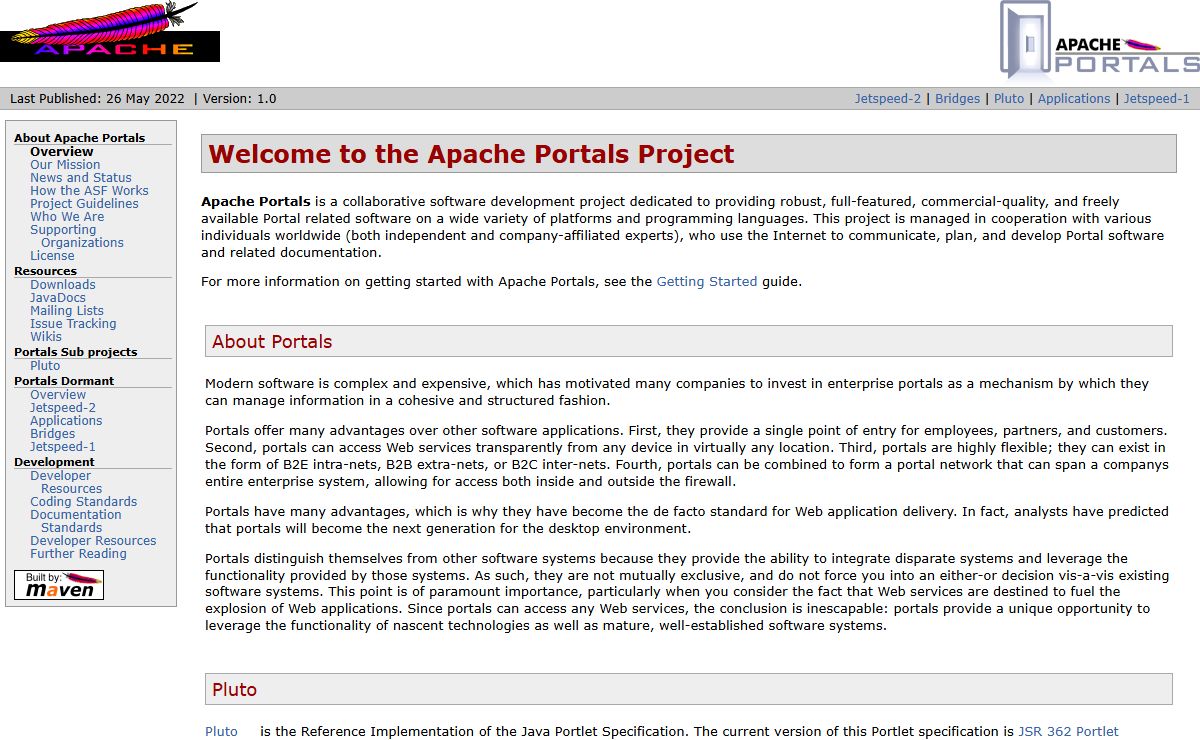Go to Mailing Lists
Image resolution: width=1200 pixels, height=740 pixels.
(67, 311)
